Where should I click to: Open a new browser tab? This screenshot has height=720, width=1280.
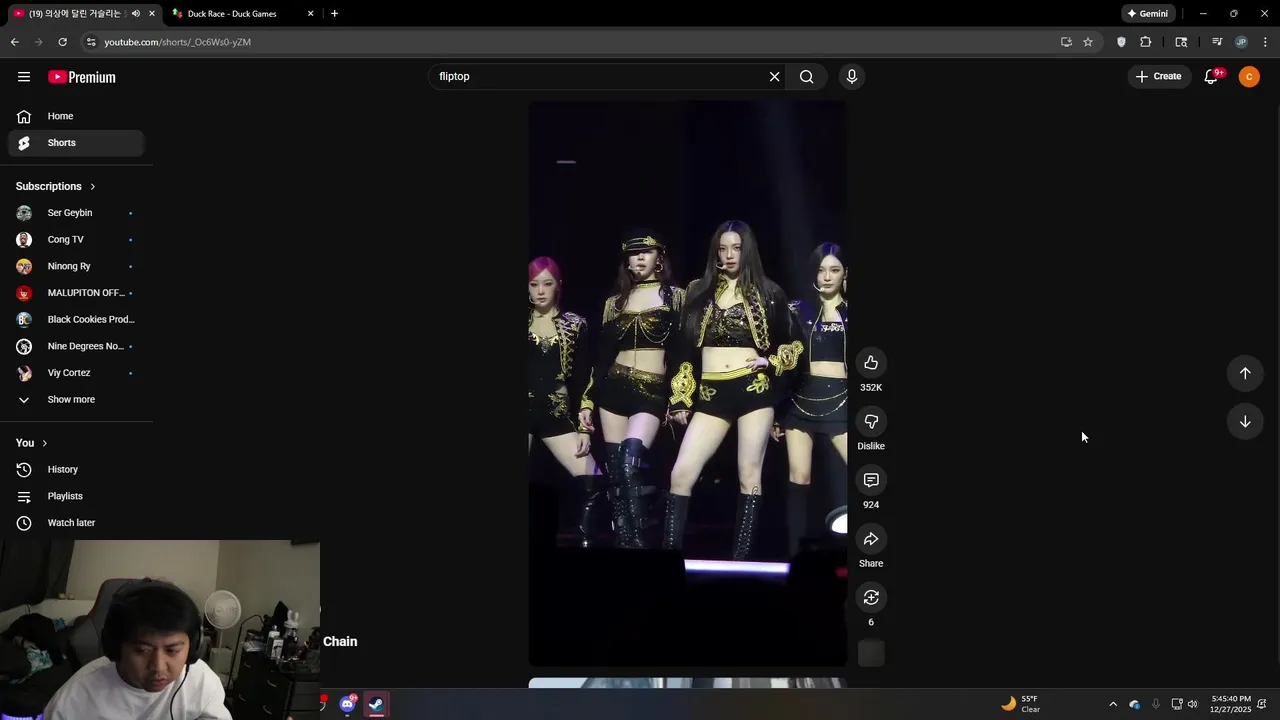click(334, 14)
